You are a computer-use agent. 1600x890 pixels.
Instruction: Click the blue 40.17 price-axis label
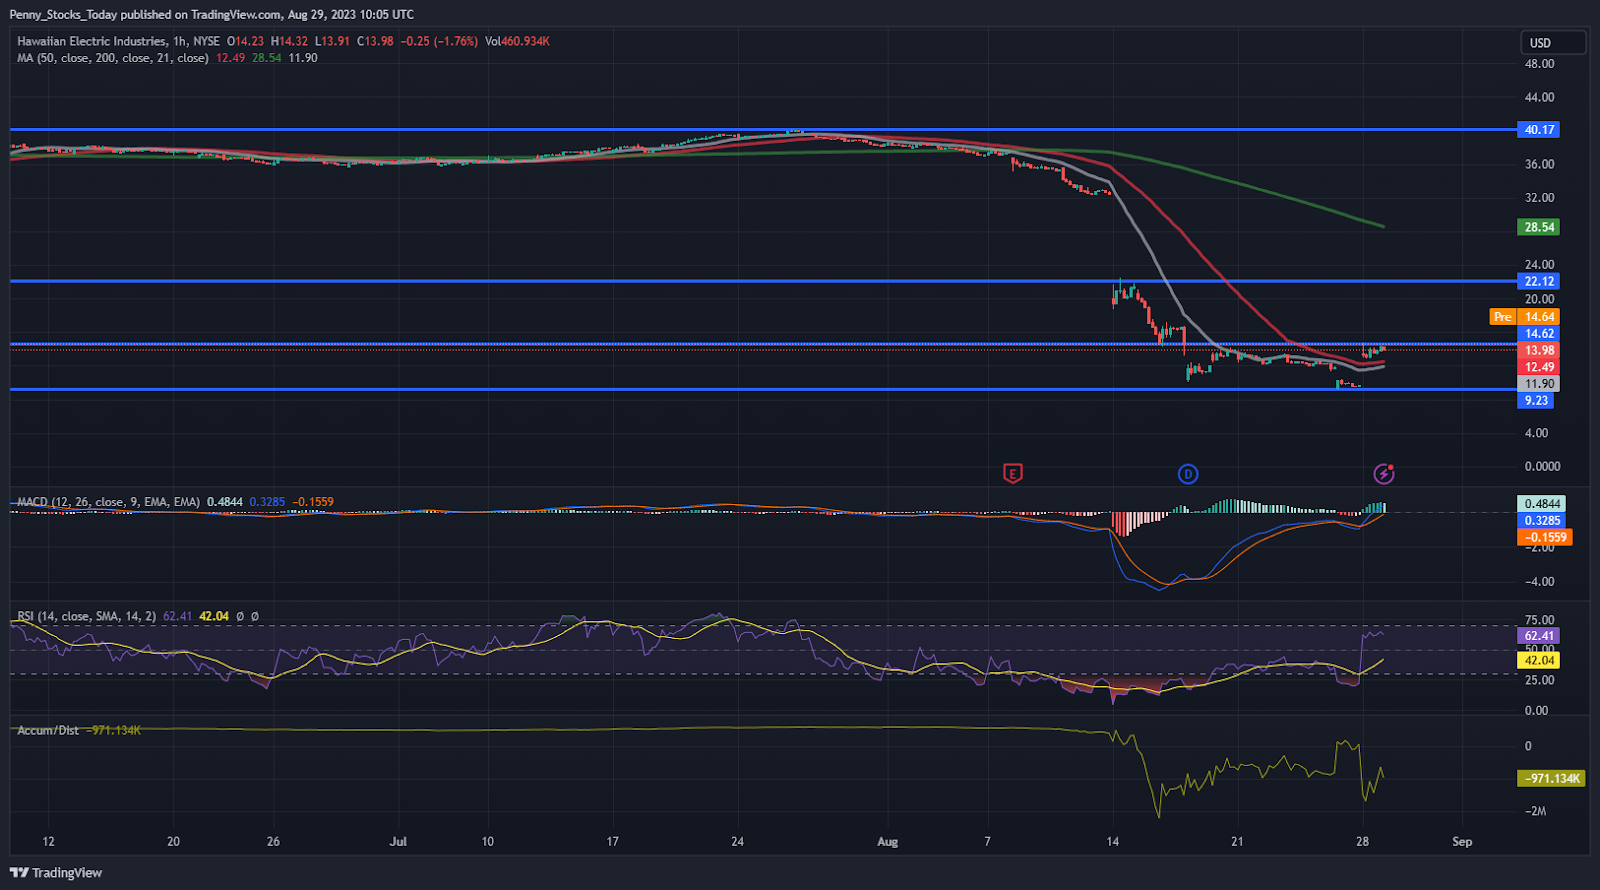pyautogui.click(x=1539, y=130)
